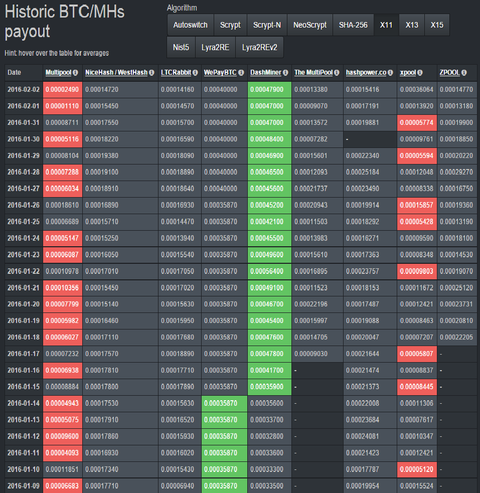Click ZPOOL value 0.00029270
The height and width of the screenshot is (493, 480).
click(456, 172)
